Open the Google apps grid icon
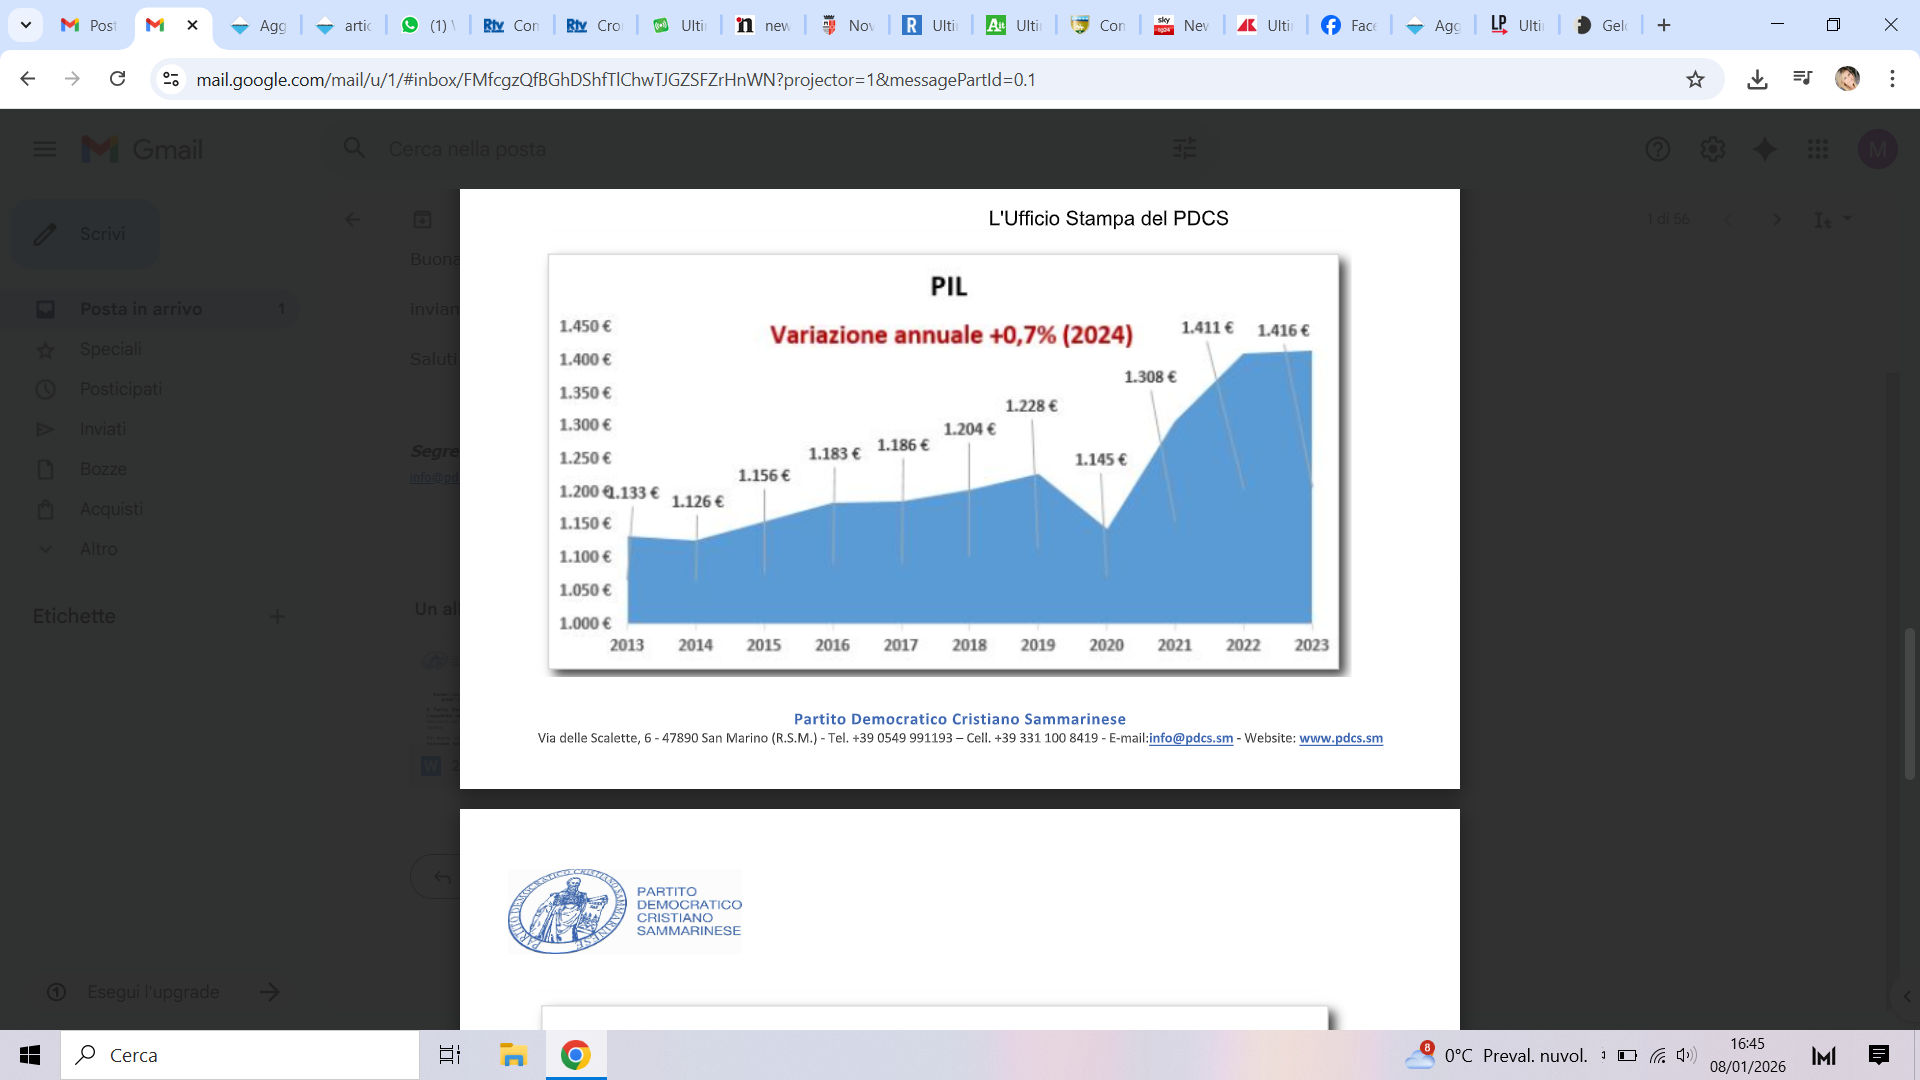The height and width of the screenshot is (1080, 1920). click(x=1818, y=149)
